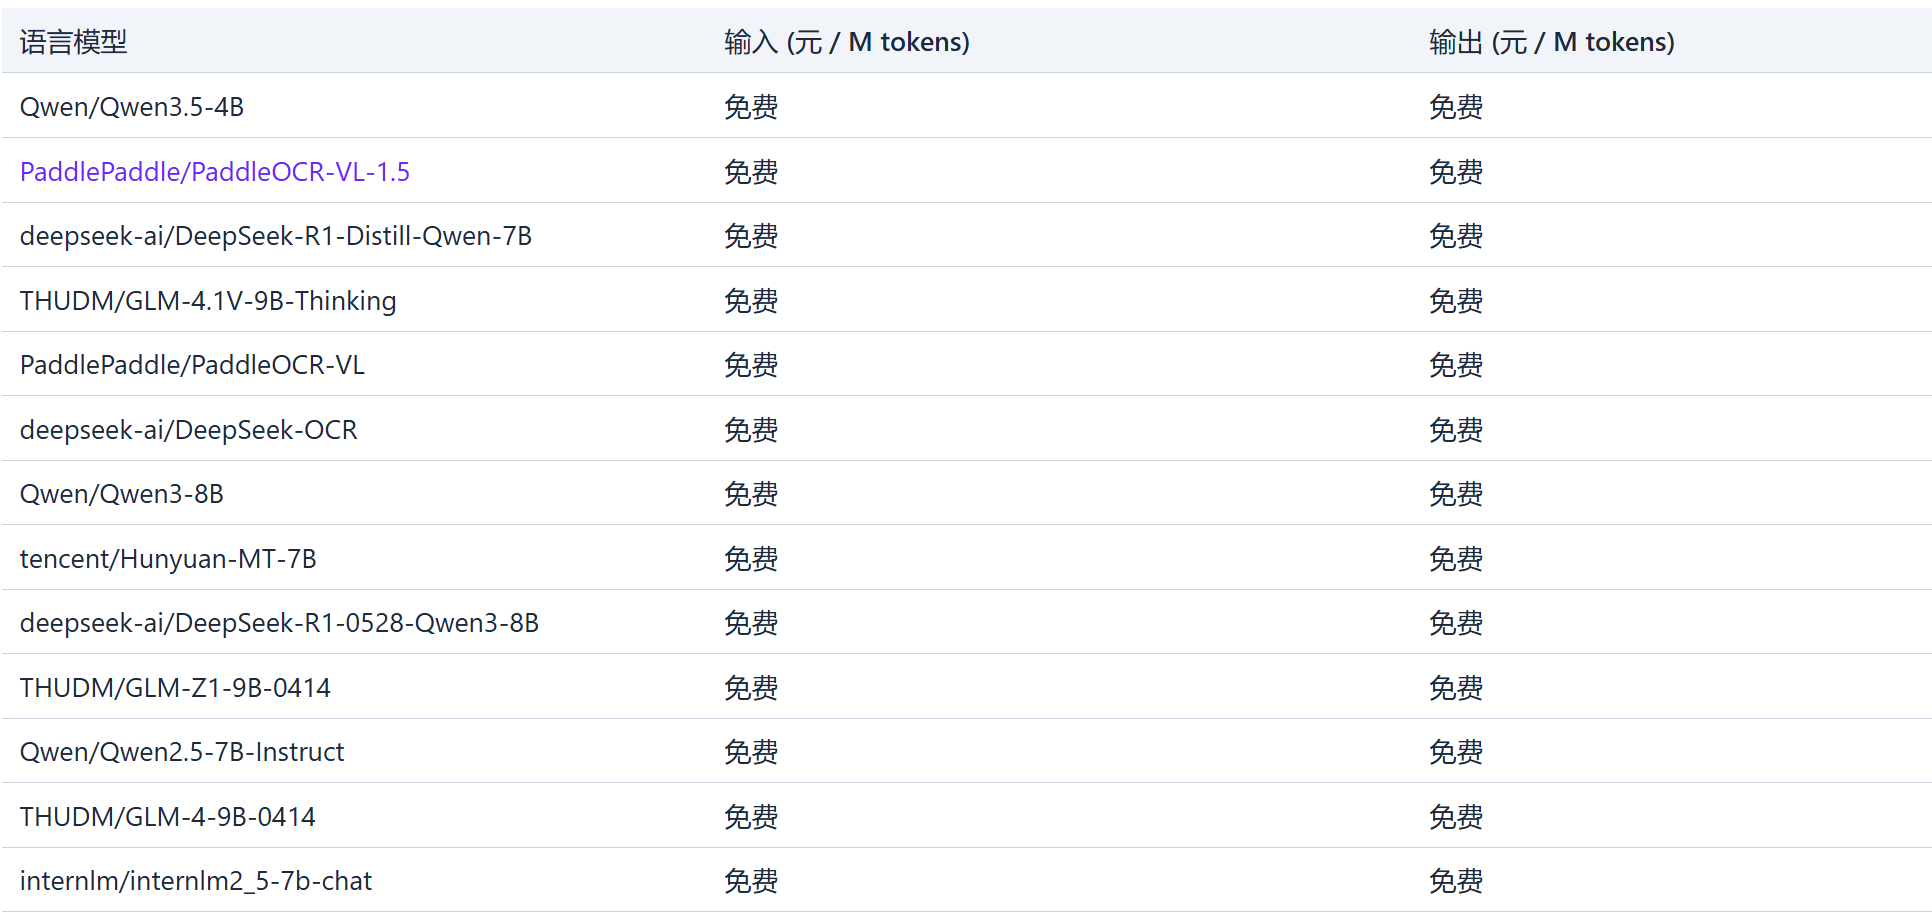
Task: Click the tencent/Hunyuan-MT-7B model name
Action: [168, 559]
